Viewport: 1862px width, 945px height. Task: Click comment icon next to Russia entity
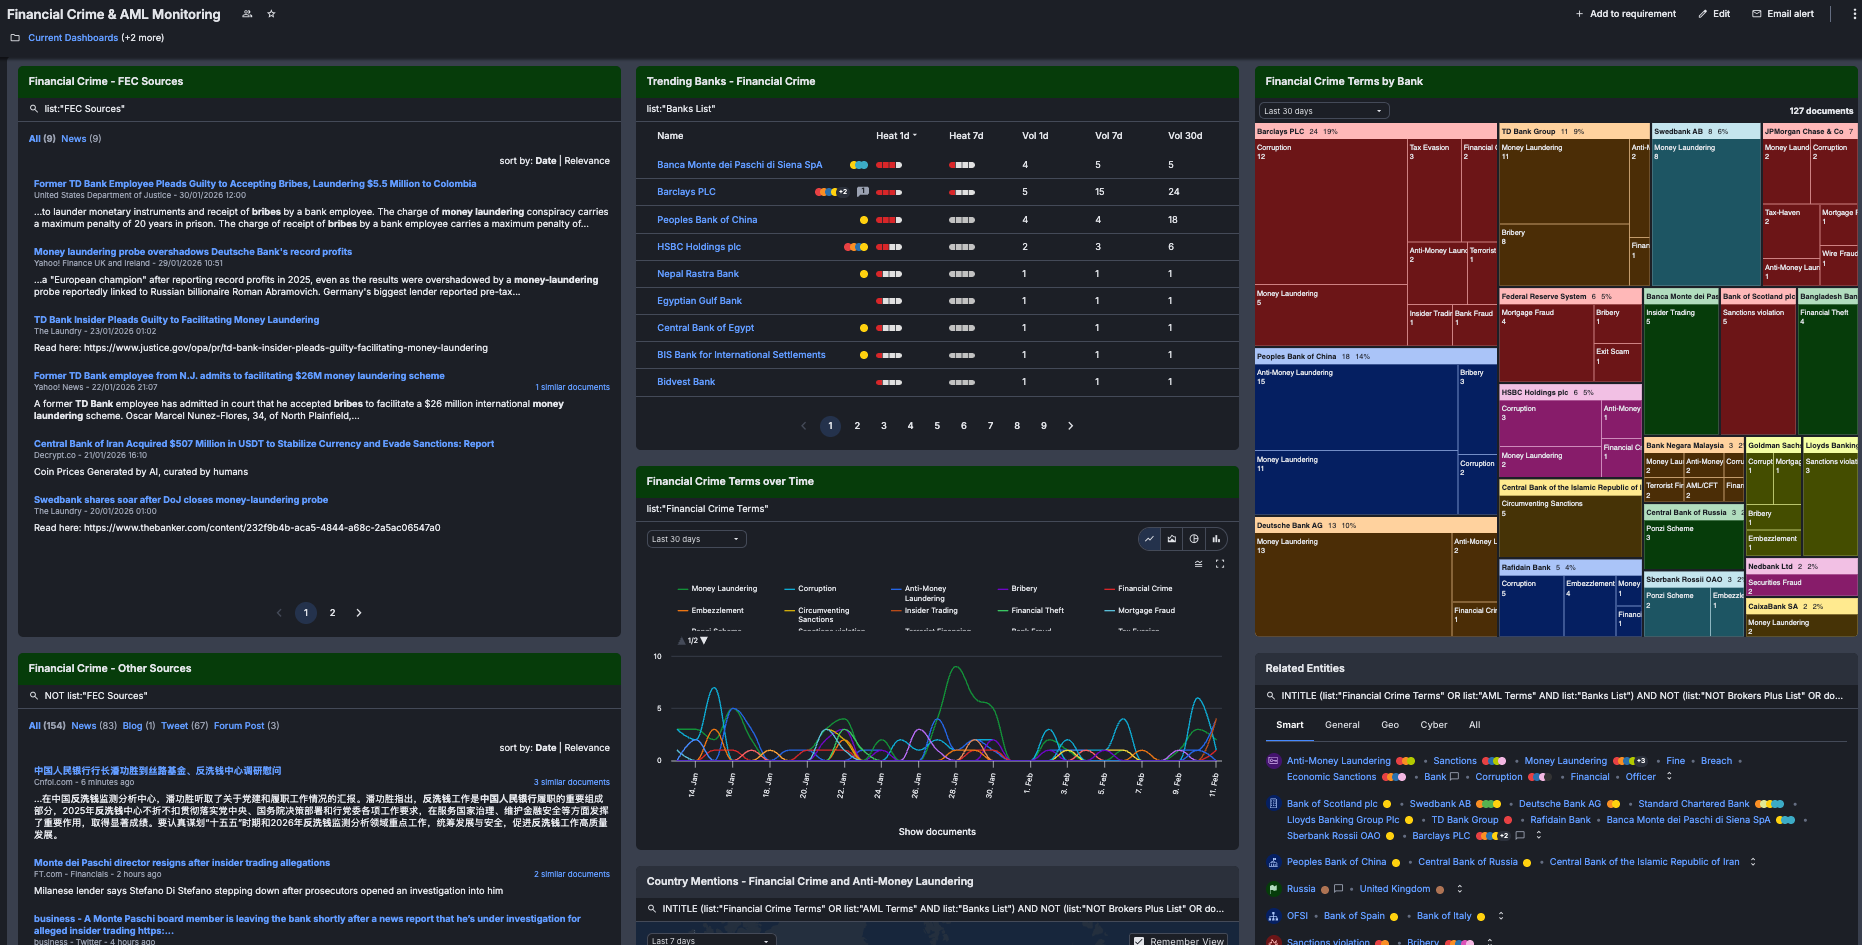click(x=1338, y=889)
